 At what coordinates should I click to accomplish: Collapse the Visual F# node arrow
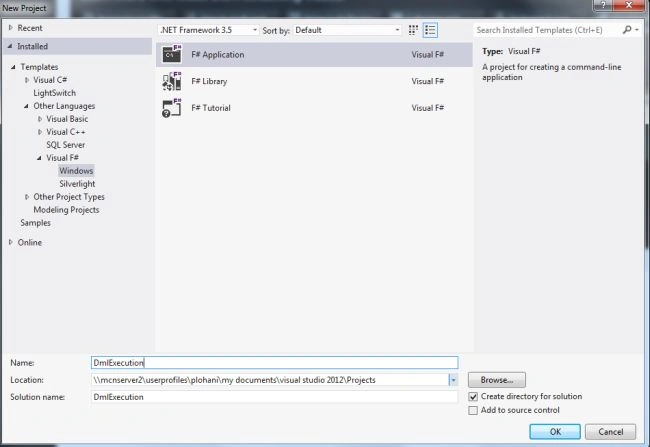[39, 158]
